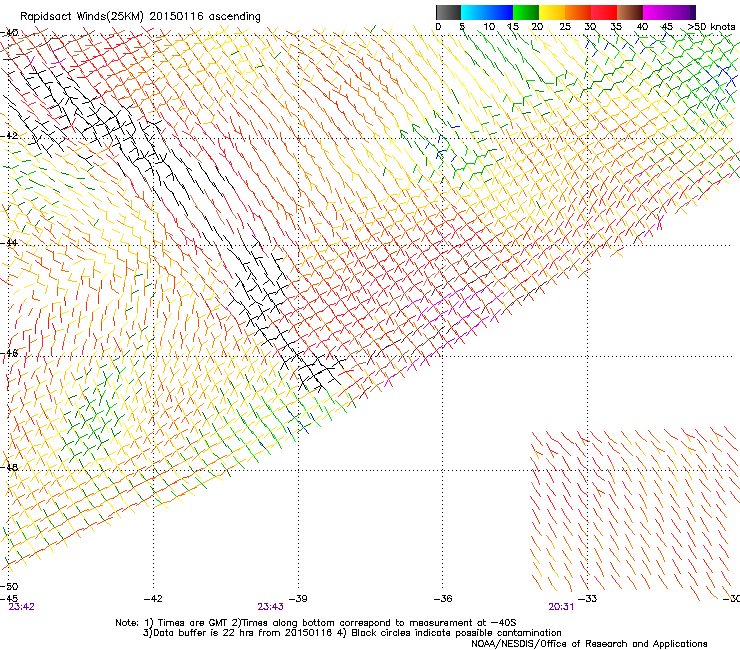Click the legend value "10"
This screenshot has height=650, width=740.
489,27
